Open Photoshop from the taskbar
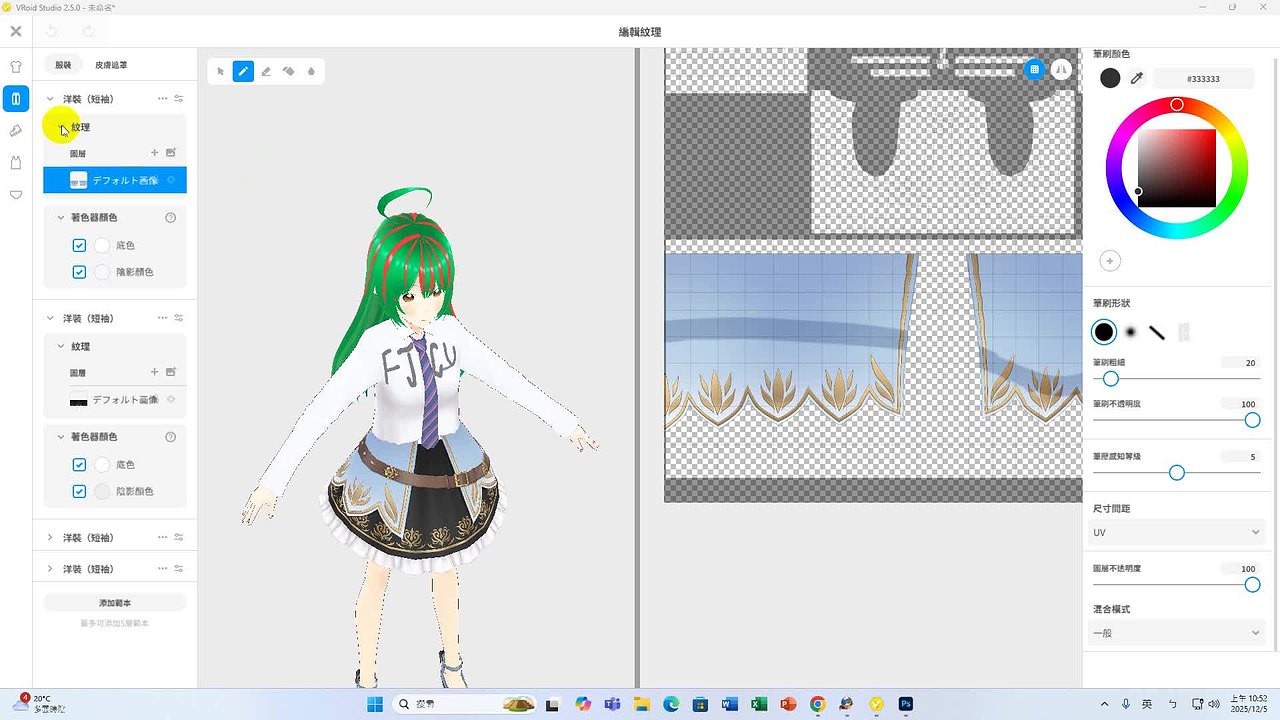 pyautogui.click(x=905, y=704)
